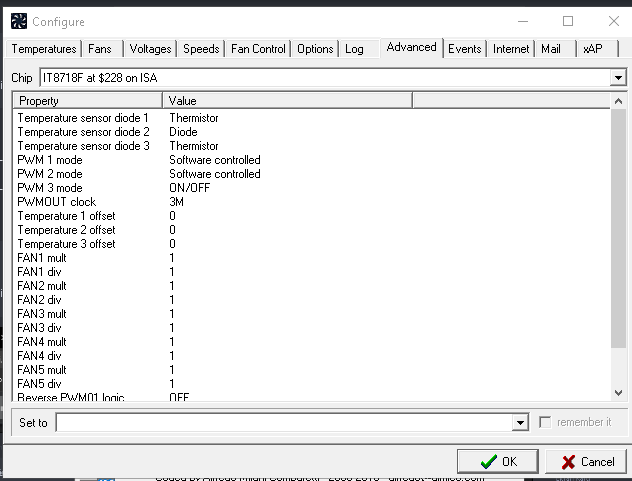Viewport: 632px width, 481px height.
Task: Click Thermistor value of sensor diode 3
Action: pos(194,146)
